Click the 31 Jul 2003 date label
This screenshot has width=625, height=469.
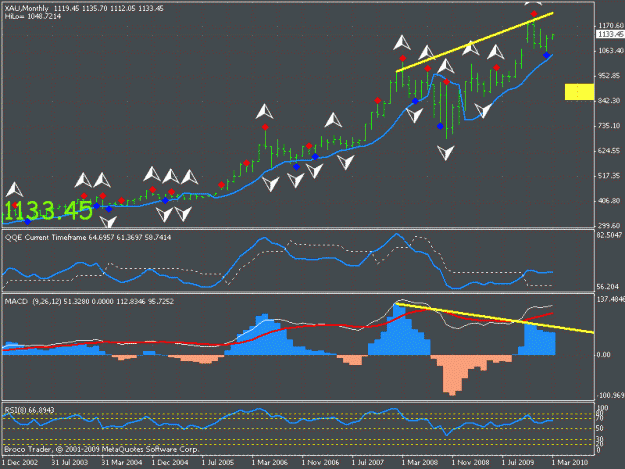(x=70, y=463)
